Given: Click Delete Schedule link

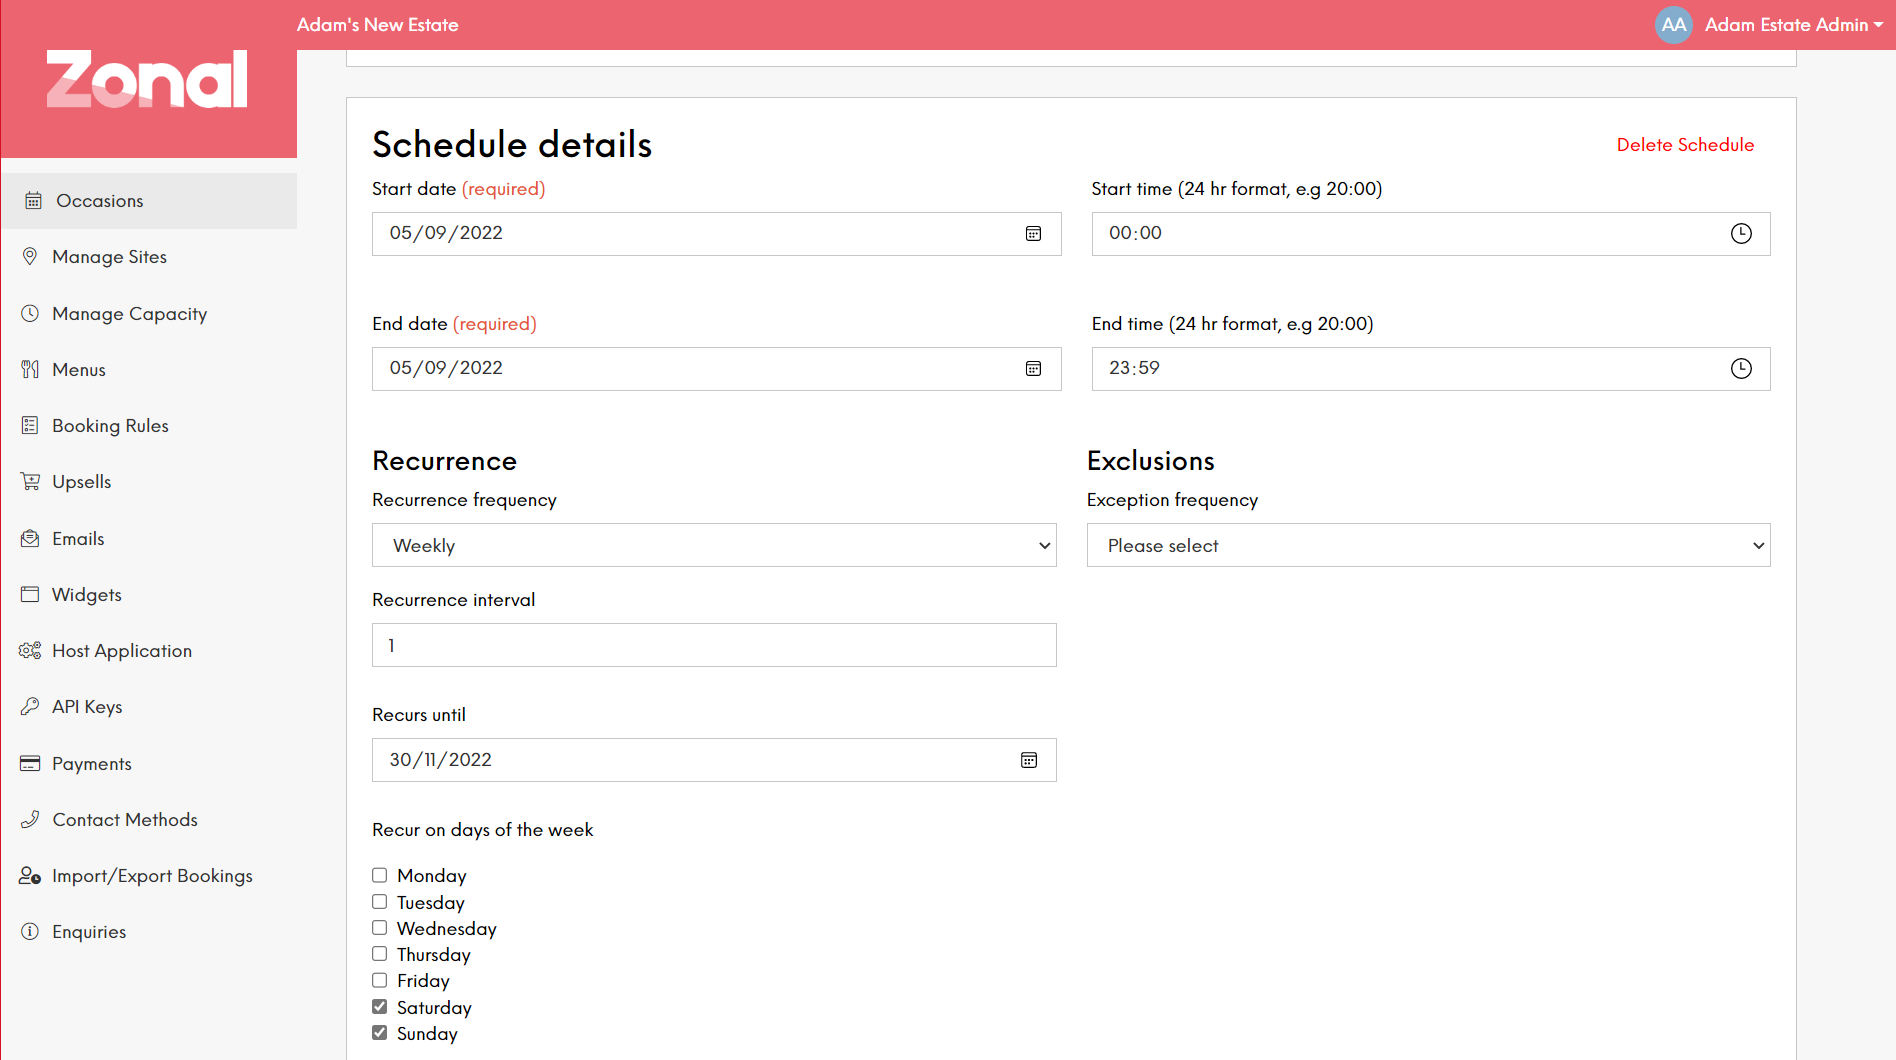Looking at the screenshot, I should pyautogui.click(x=1685, y=145).
